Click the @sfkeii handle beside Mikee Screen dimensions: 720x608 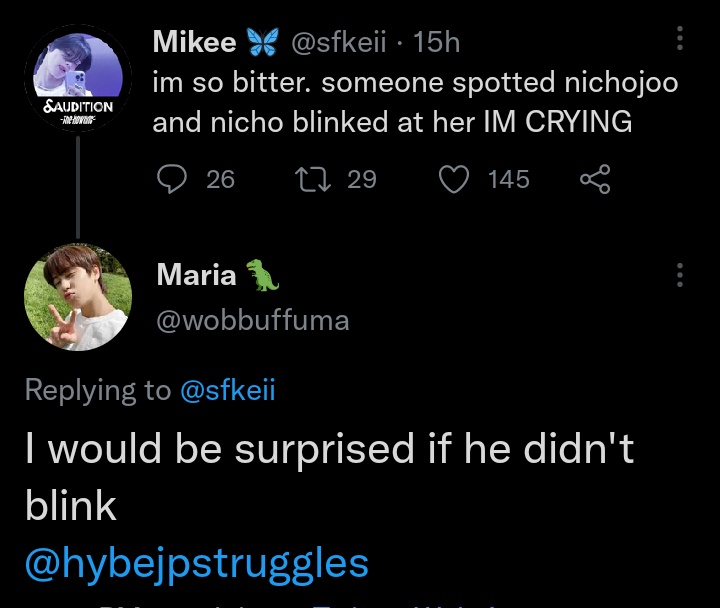(339, 42)
